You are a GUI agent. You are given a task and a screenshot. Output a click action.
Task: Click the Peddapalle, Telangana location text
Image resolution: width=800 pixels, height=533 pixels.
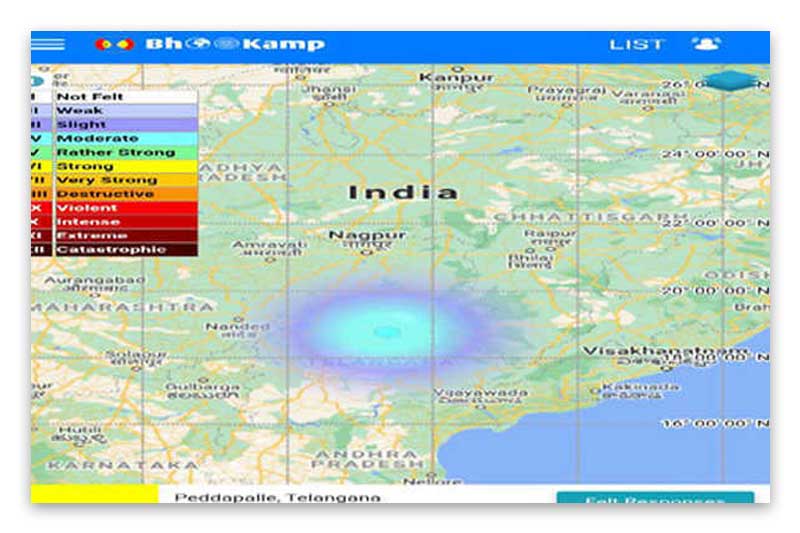pyautogui.click(x=278, y=497)
